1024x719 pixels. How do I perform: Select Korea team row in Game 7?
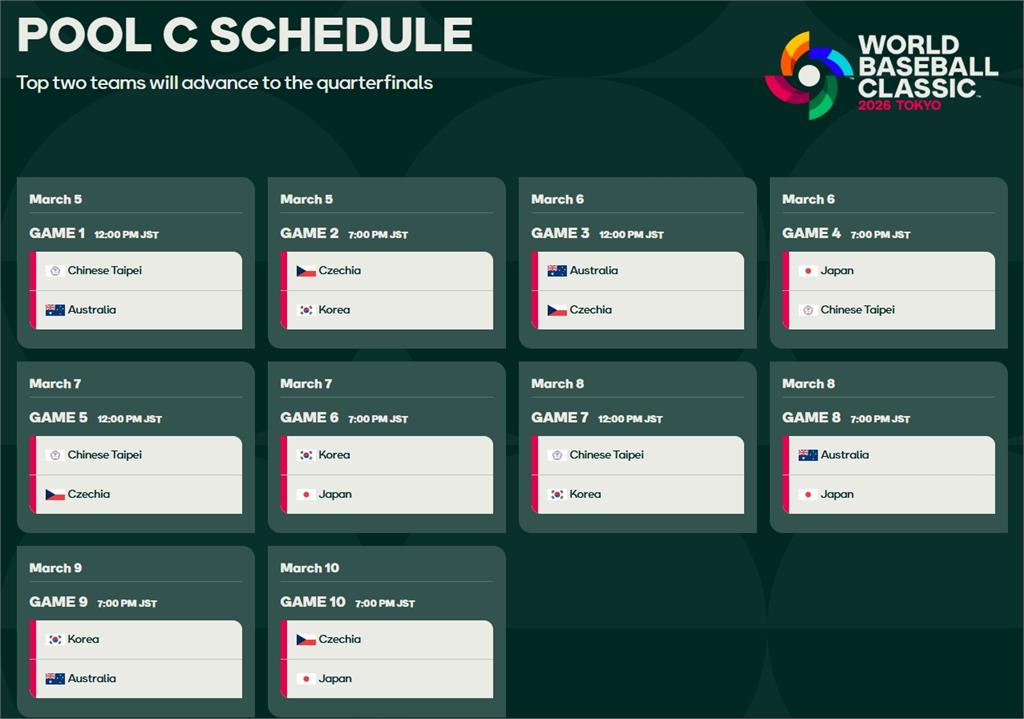(641, 494)
